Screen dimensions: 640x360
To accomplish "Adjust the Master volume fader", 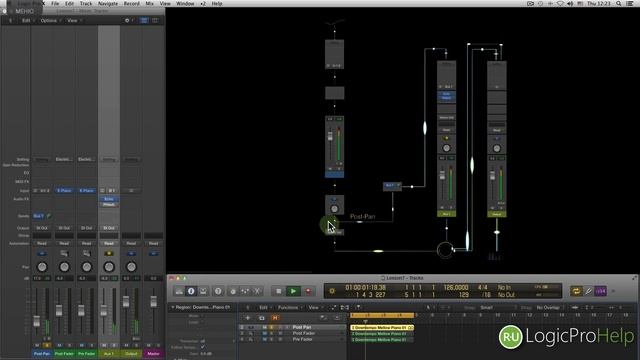I will point(153,301).
